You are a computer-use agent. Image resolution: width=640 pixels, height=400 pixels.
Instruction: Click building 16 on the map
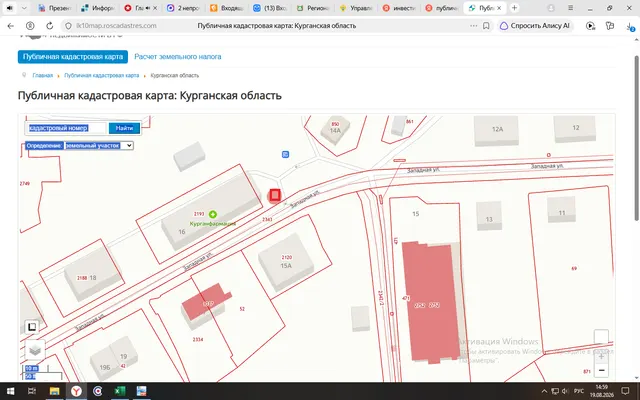click(x=210, y=212)
